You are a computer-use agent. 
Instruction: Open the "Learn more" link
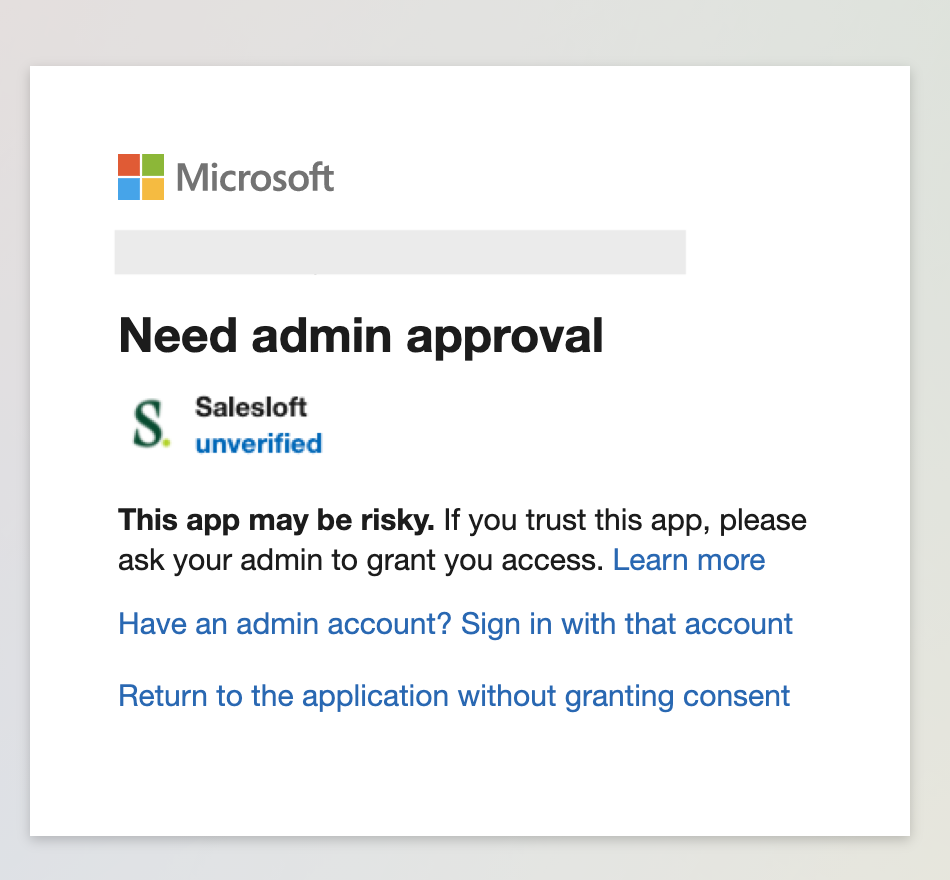[689, 560]
